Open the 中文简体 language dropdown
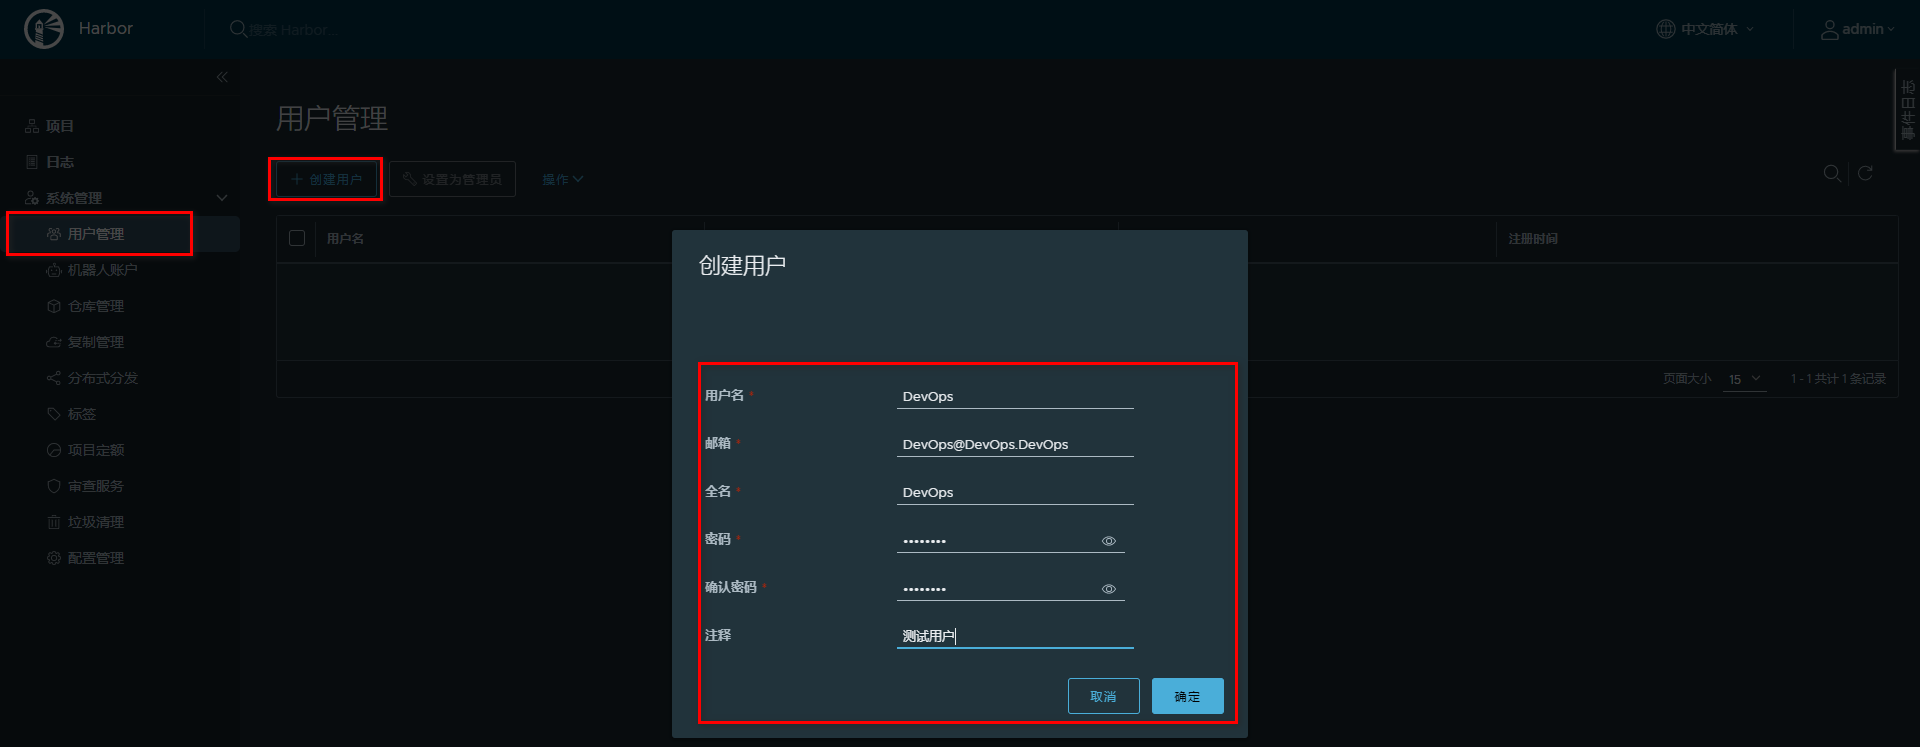The height and width of the screenshot is (747, 1920). coord(1706,29)
